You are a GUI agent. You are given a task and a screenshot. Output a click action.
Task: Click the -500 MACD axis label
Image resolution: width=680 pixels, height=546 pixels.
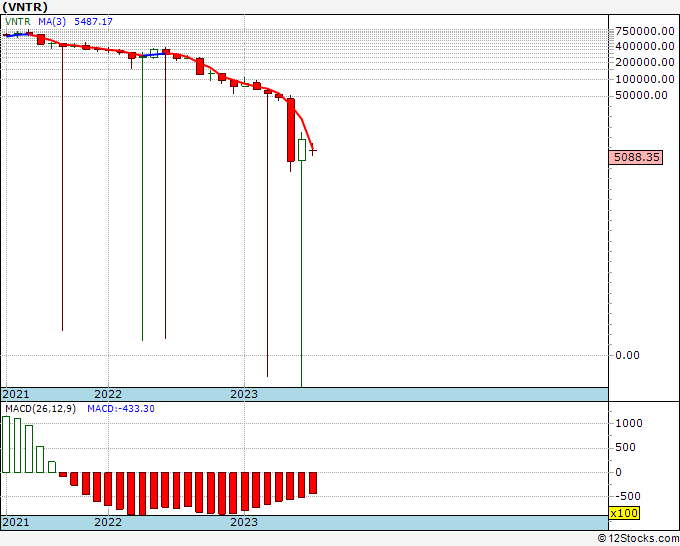pyautogui.click(x=628, y=496)
